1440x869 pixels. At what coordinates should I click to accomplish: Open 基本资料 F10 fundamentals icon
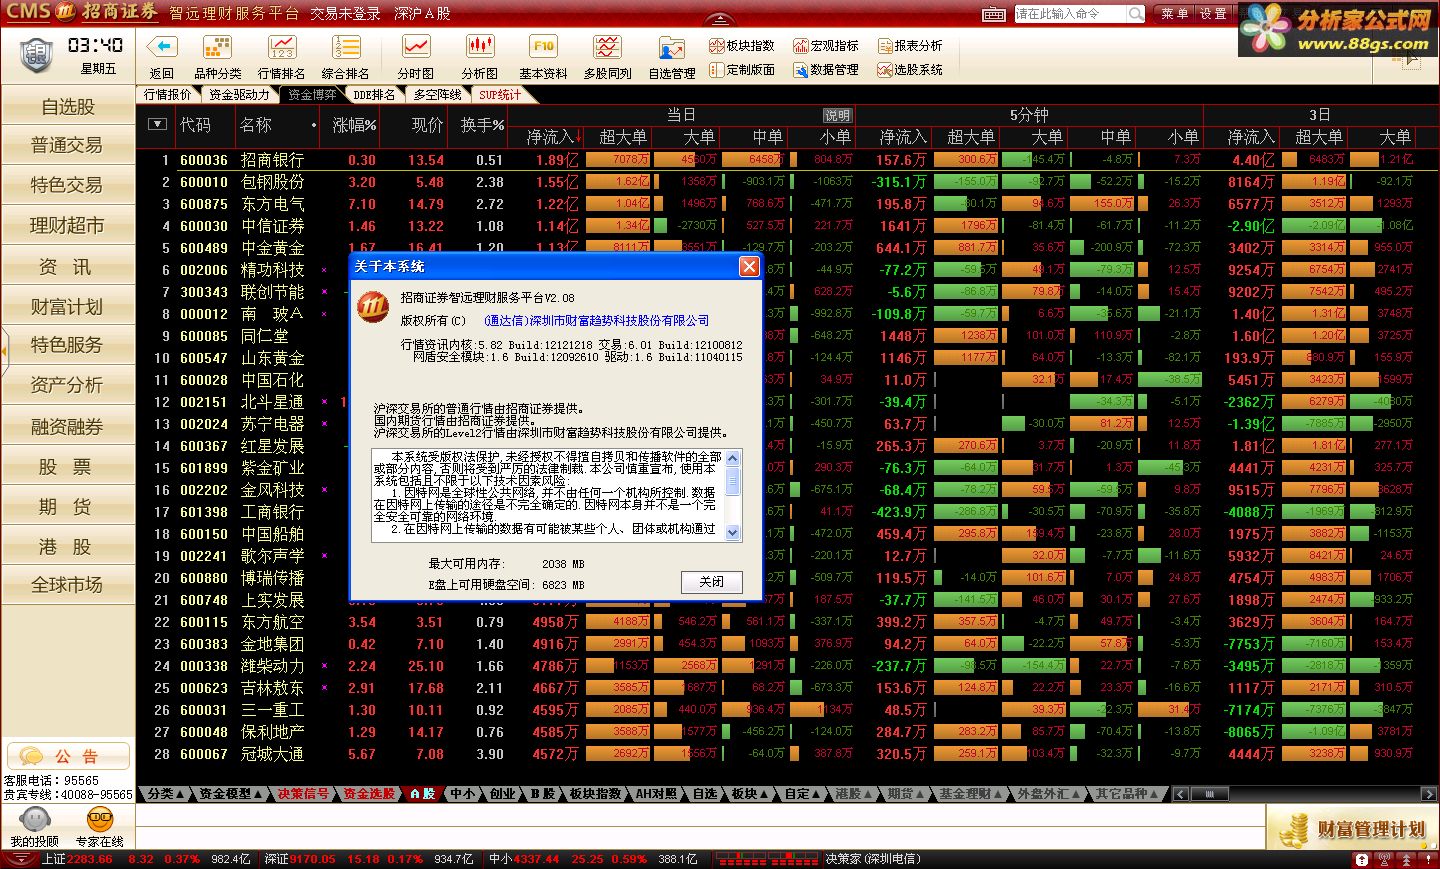coord(544,47)
